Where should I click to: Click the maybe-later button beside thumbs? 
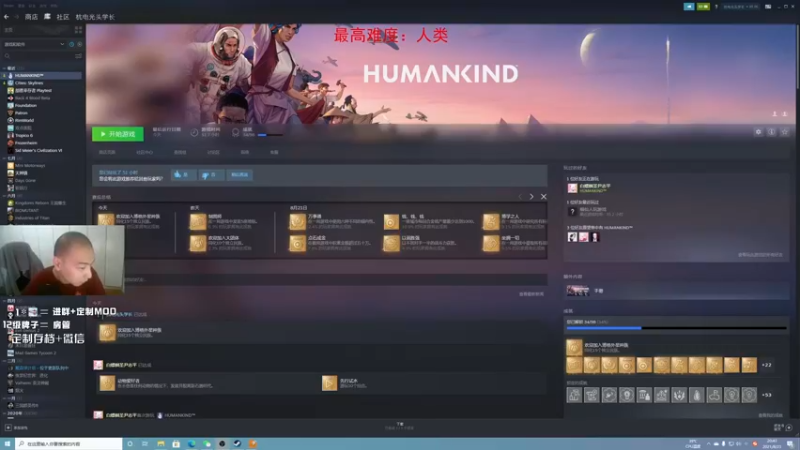[239, 175]
